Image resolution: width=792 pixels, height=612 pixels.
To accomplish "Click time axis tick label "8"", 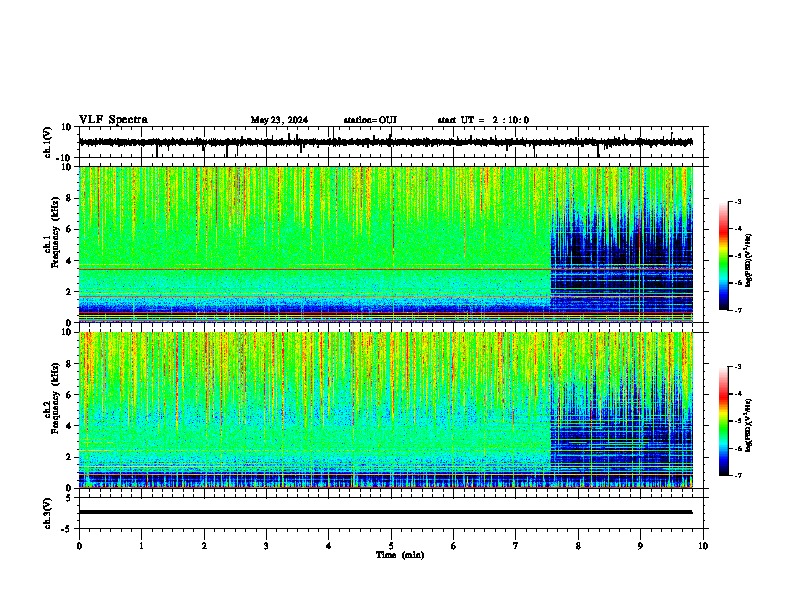I will (x=578, y=546).
